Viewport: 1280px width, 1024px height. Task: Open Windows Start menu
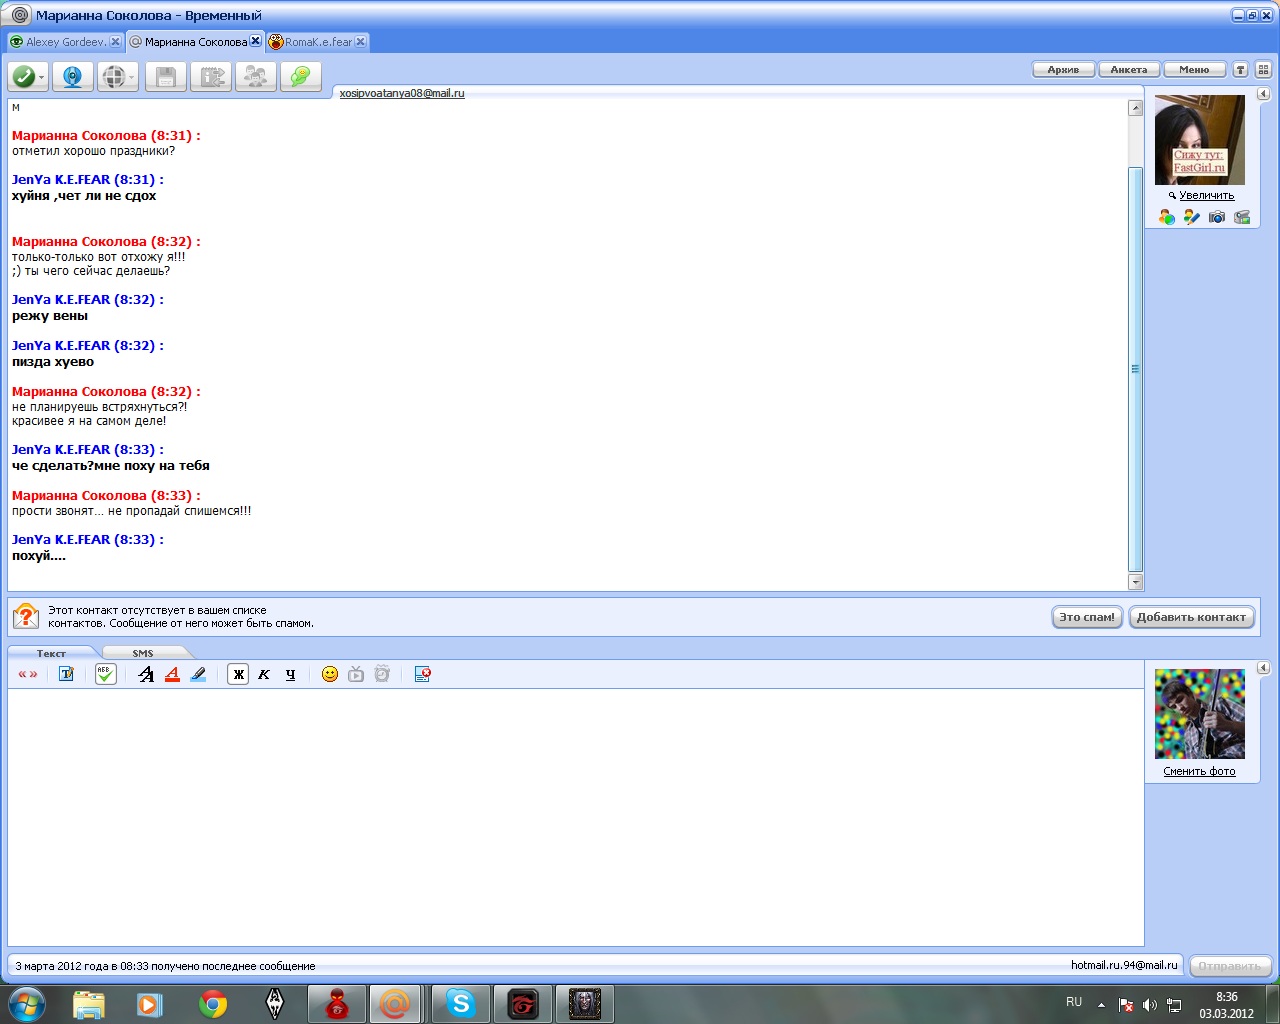pyautogui.click(x=27, y=1003)
